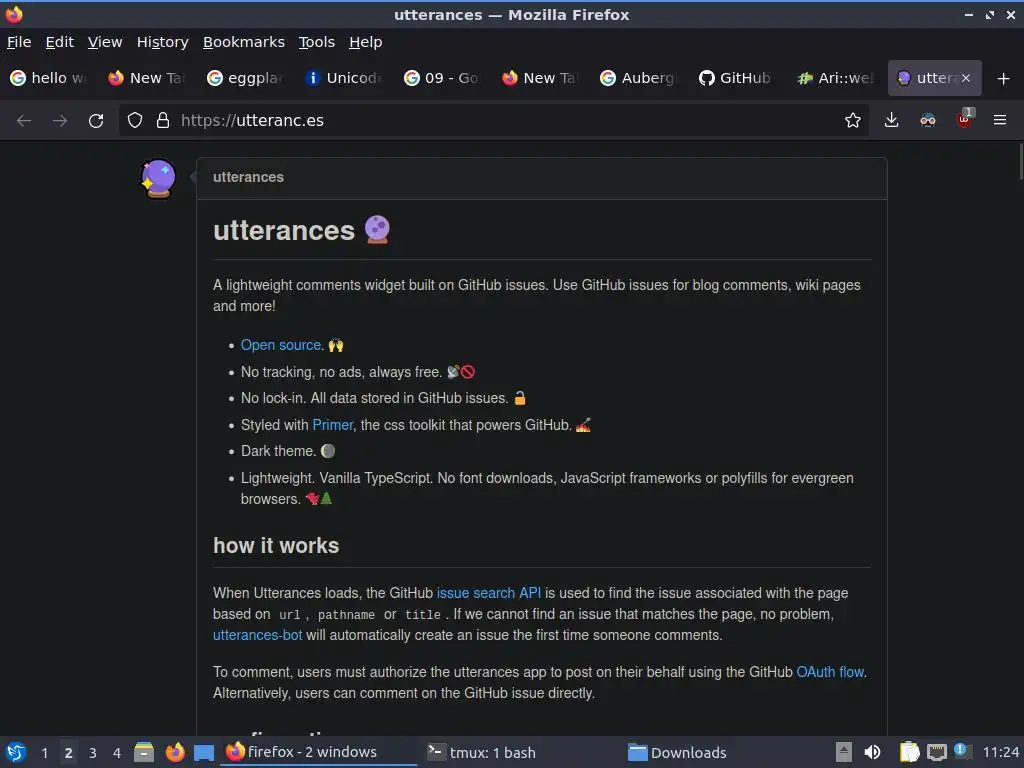Open the notification alert tray icon

[x=961, y=751]
